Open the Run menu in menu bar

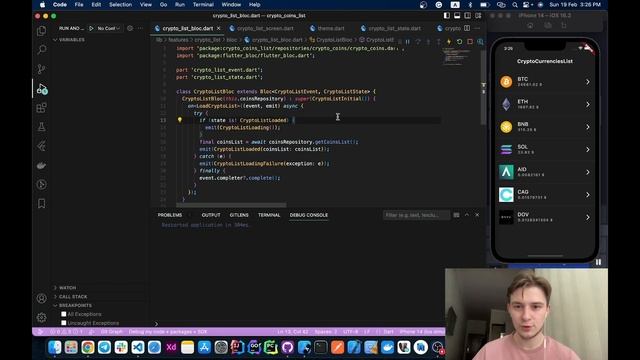(x=180, y=4)
